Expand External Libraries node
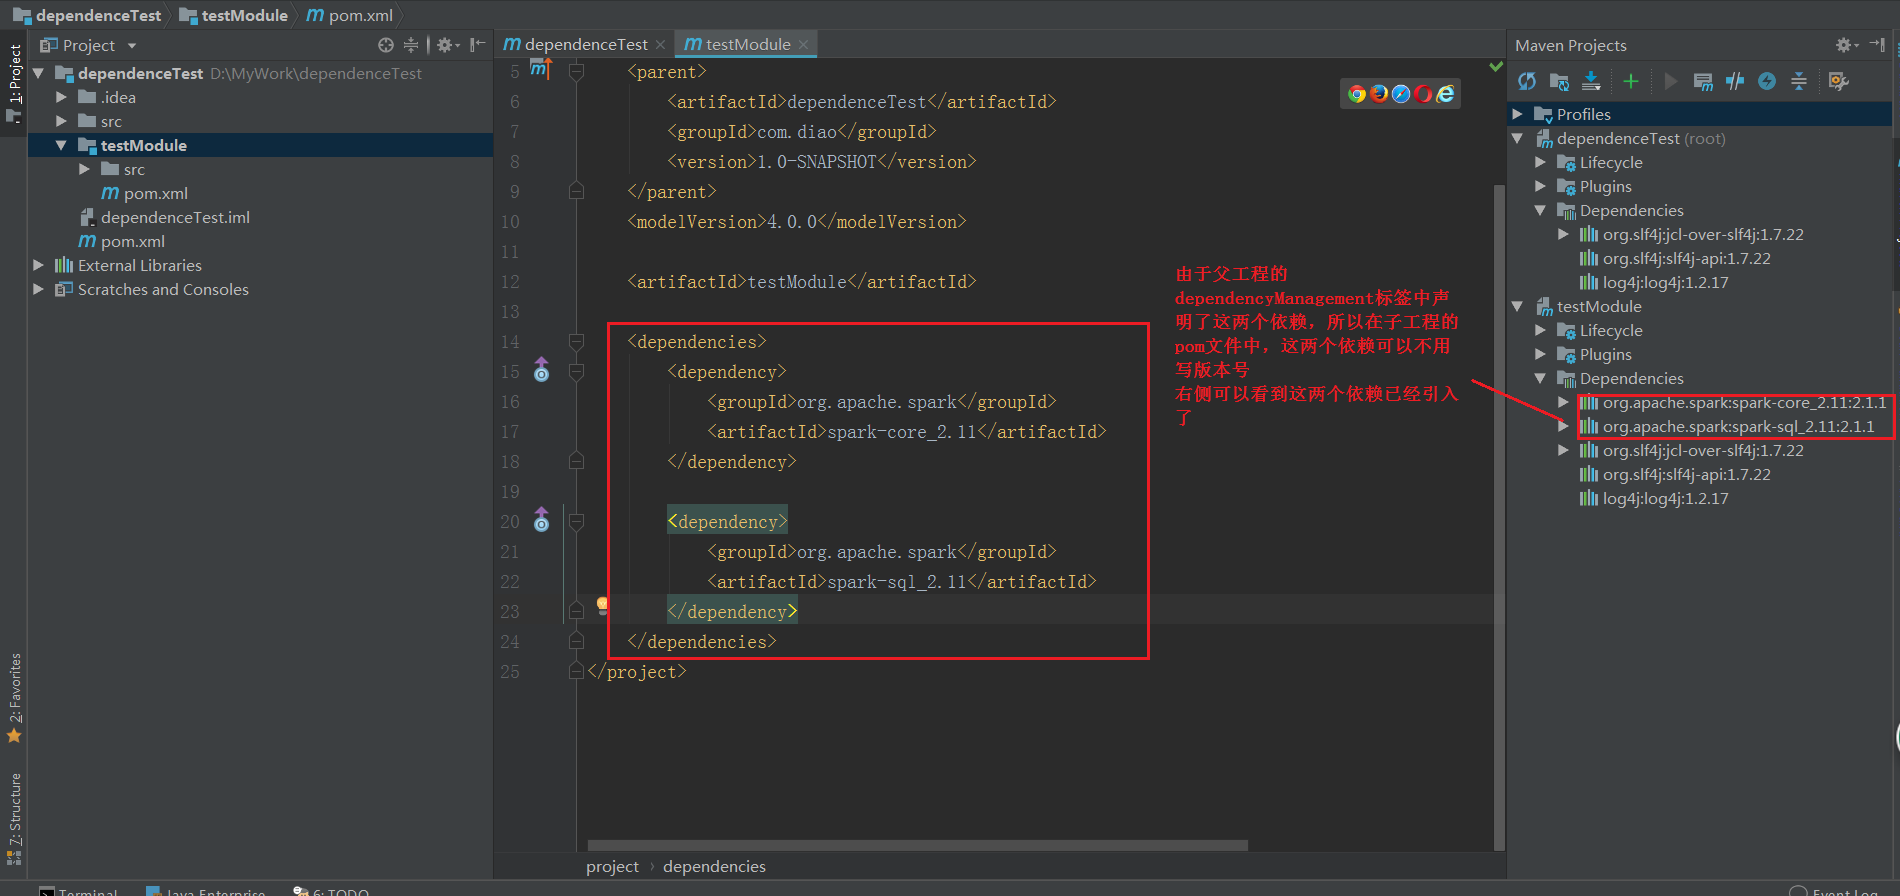The height and width of the screenshot is (896, 1900). pos(38,265)
